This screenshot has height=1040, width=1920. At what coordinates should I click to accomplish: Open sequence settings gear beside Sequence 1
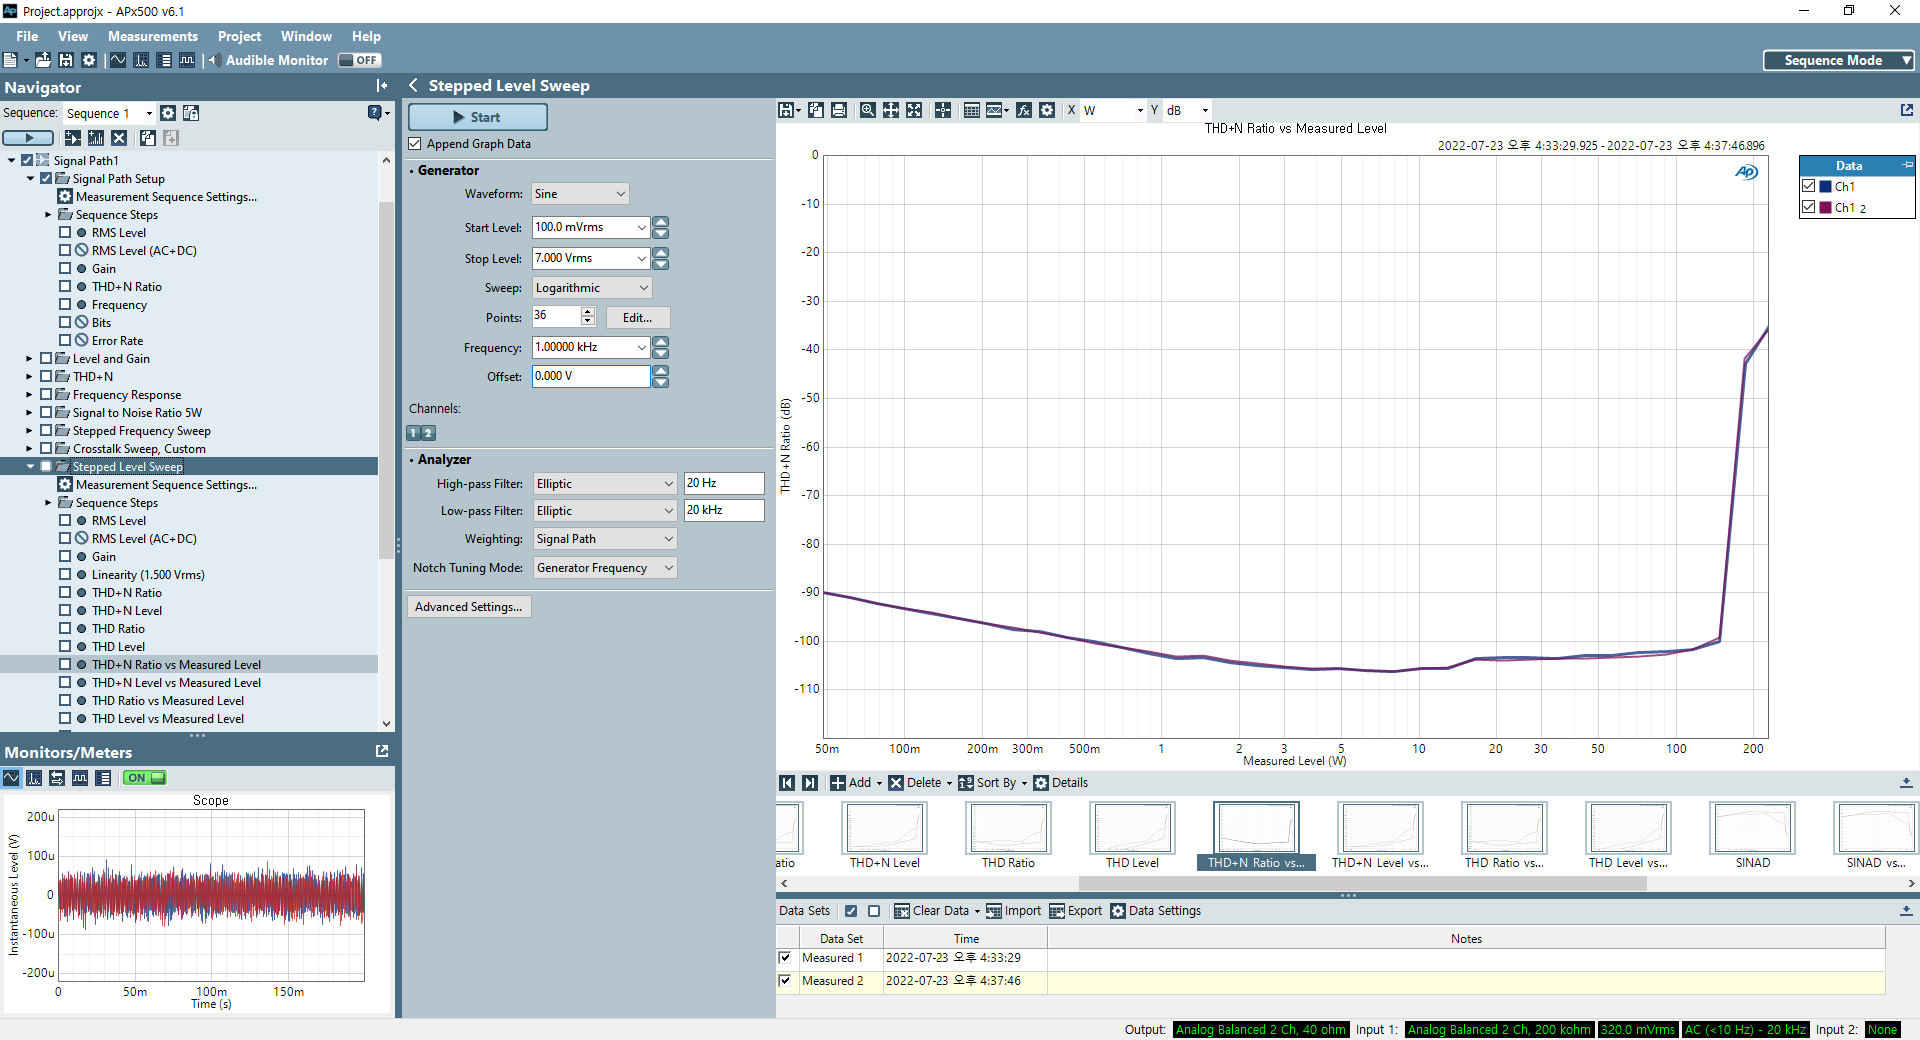[x=168, y=113]
